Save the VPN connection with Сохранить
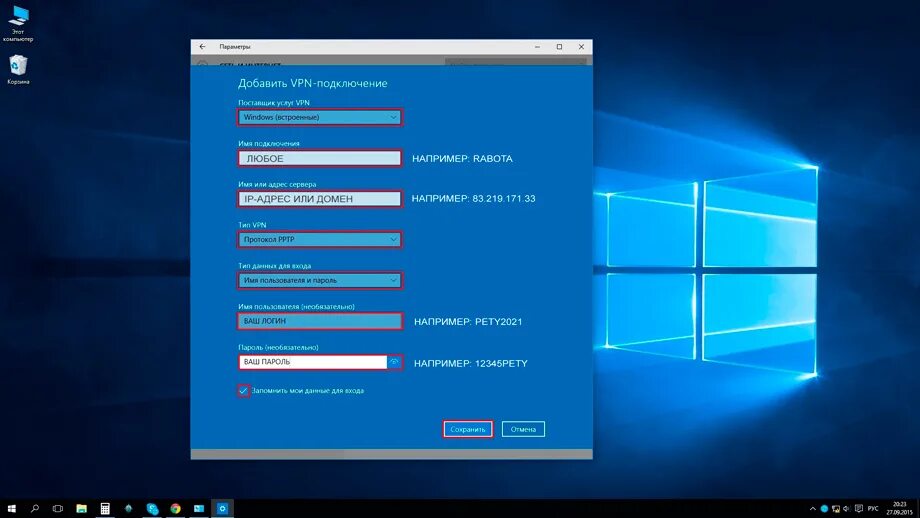The height and width of the screenshot is (518, 920). pos(468,429)
